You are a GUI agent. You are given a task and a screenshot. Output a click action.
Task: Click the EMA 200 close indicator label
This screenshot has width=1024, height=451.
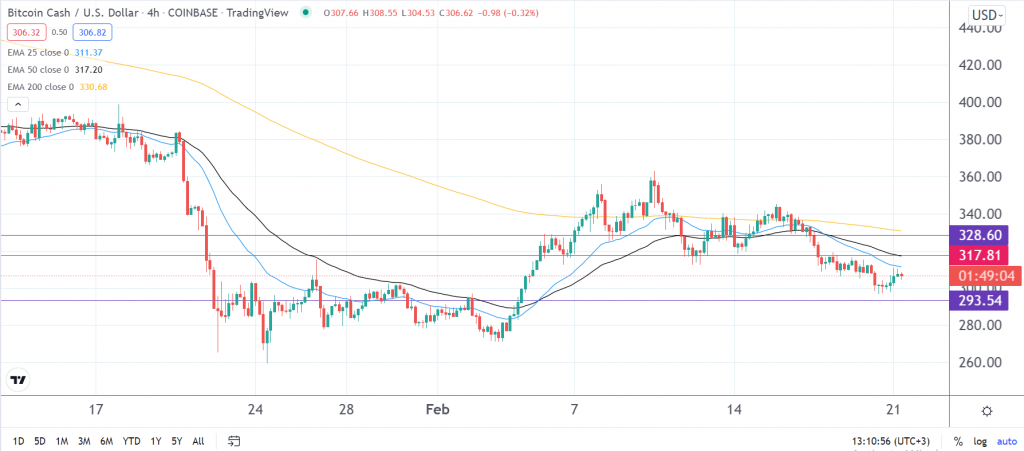(40, 87)
